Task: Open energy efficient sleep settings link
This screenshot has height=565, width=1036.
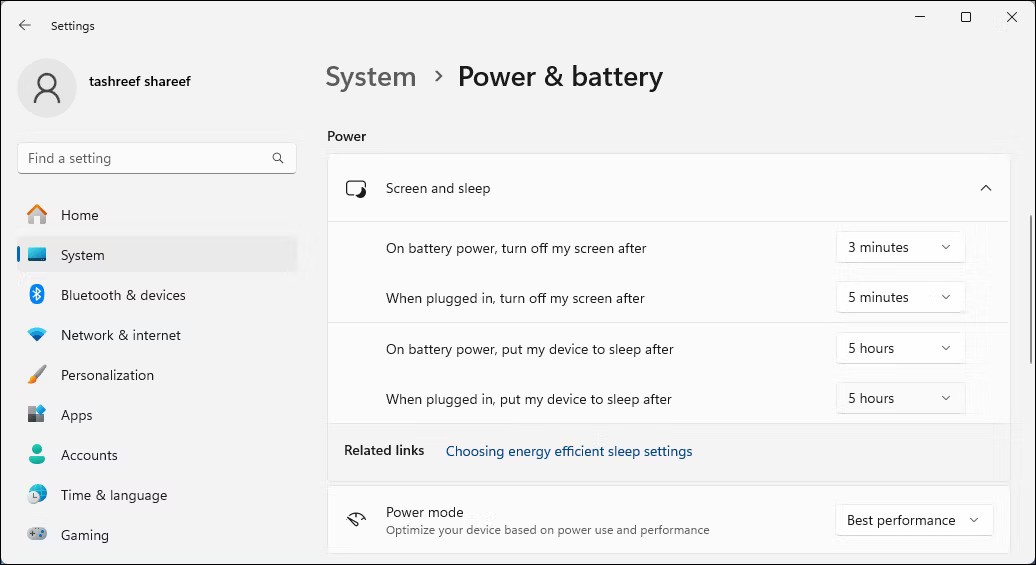Action: click(x=569, y=451)
